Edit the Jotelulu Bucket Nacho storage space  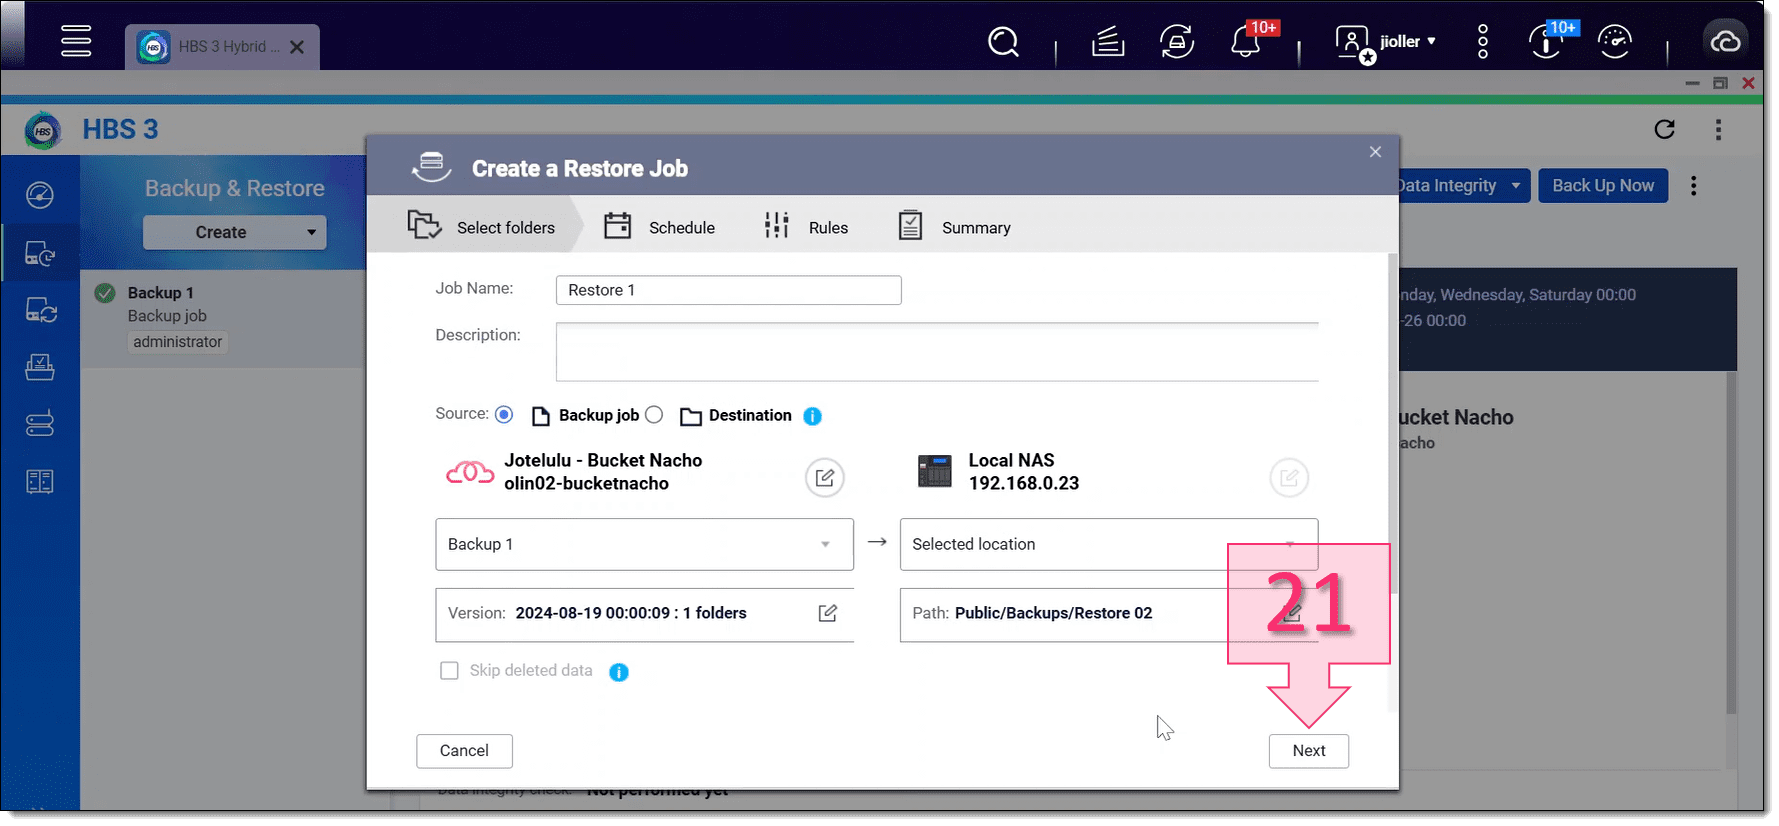pos(825,478)
